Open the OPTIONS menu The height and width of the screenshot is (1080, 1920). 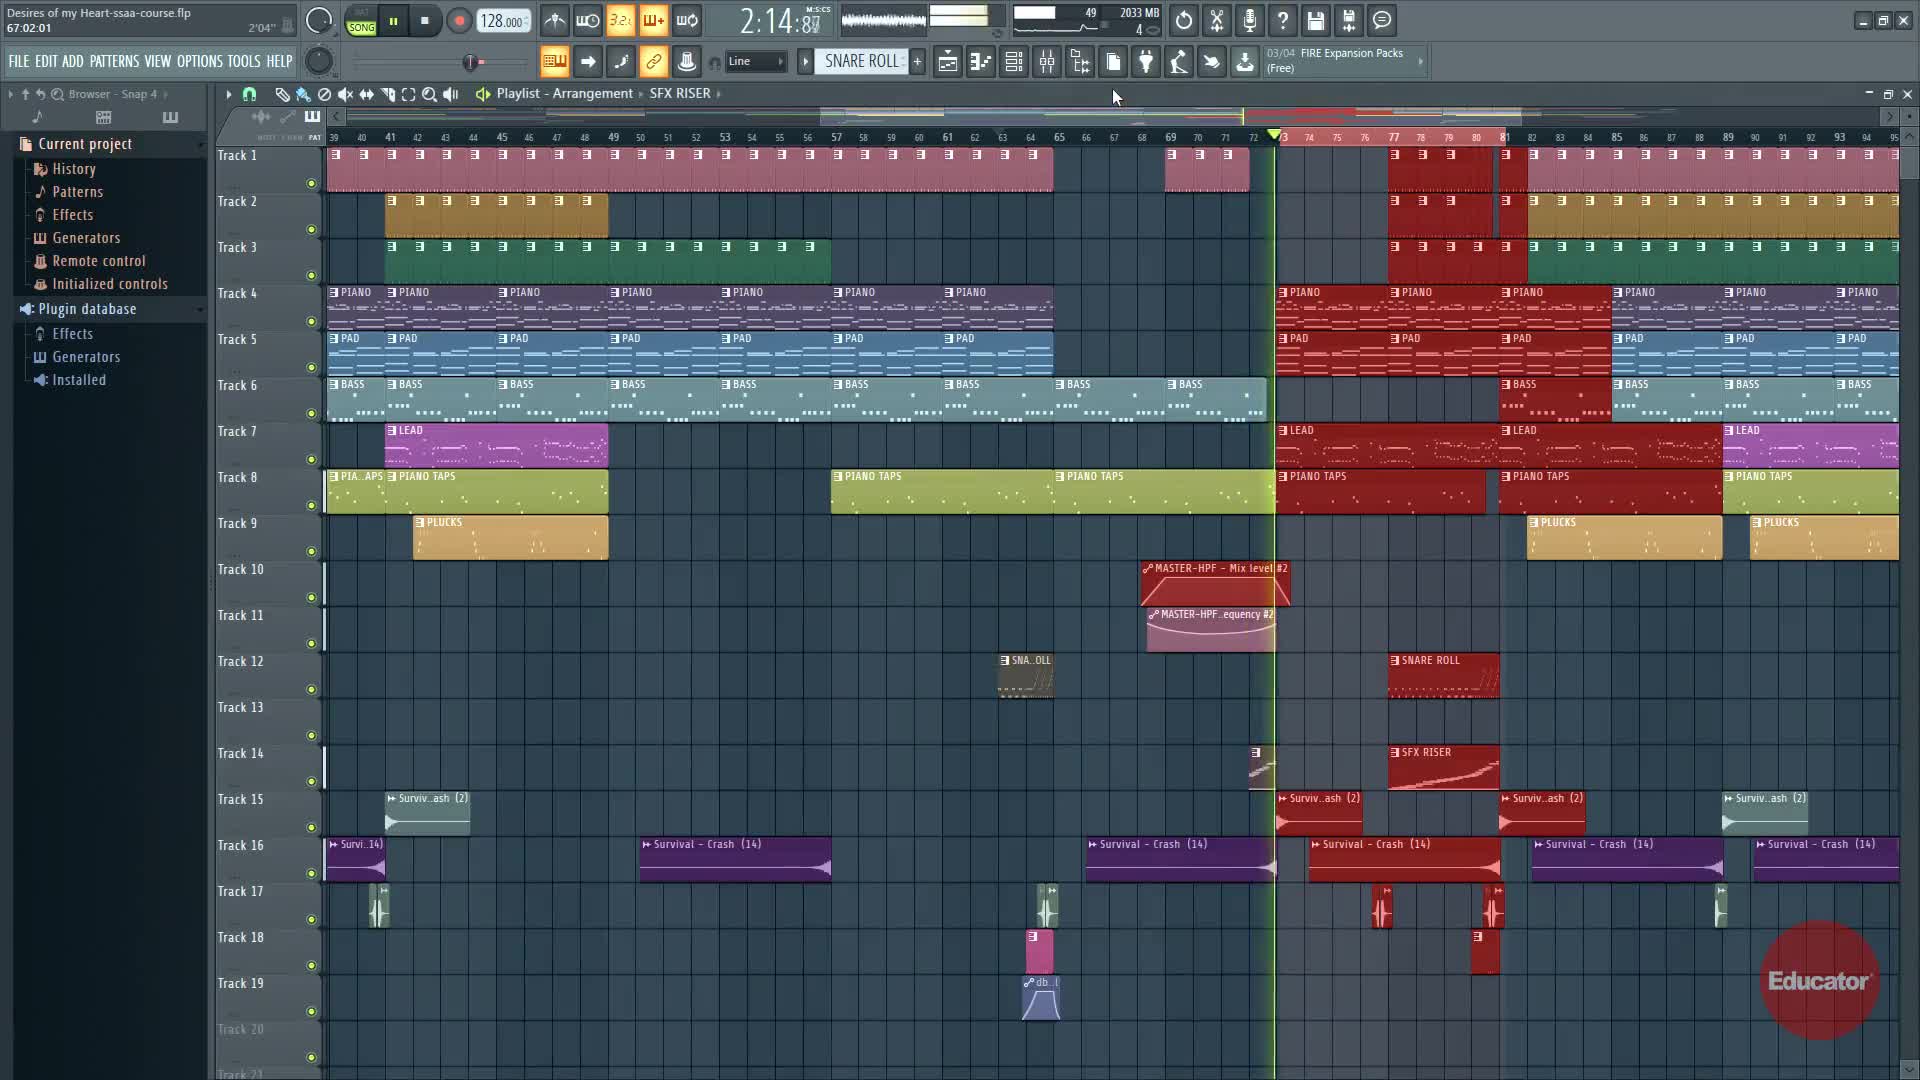[199, 62]
